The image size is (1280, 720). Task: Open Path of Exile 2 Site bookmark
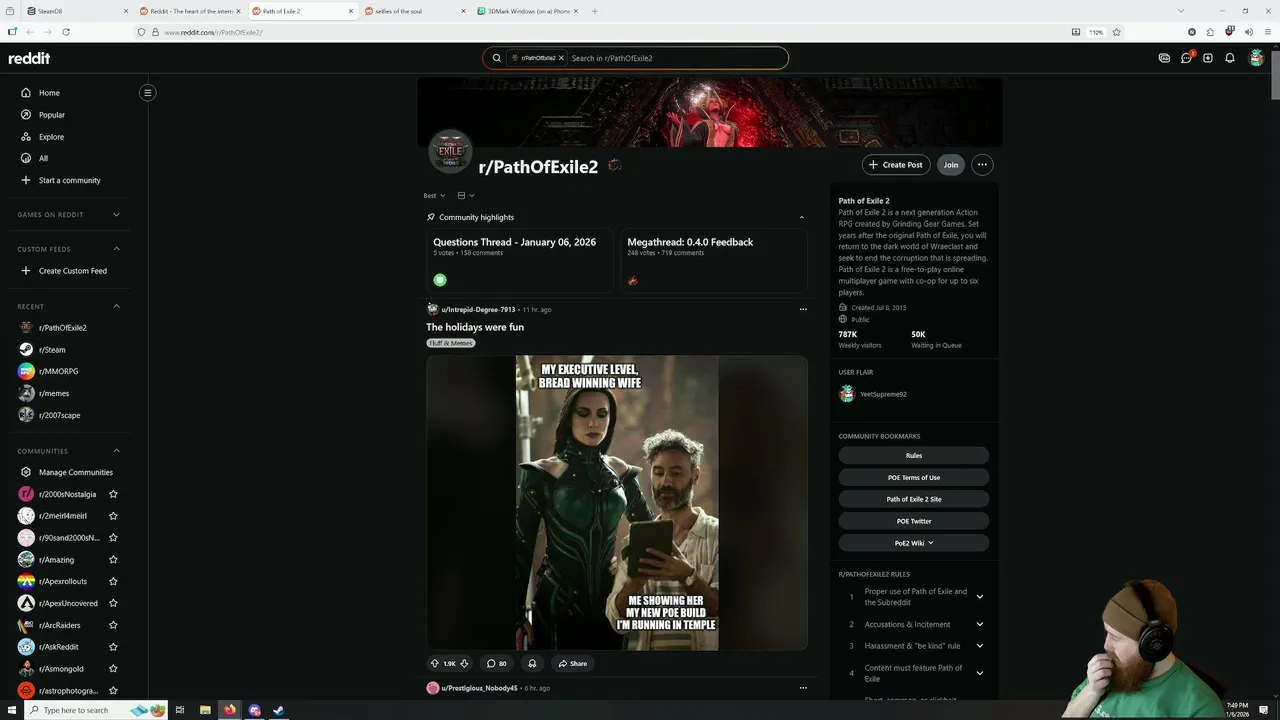point(914,499)
